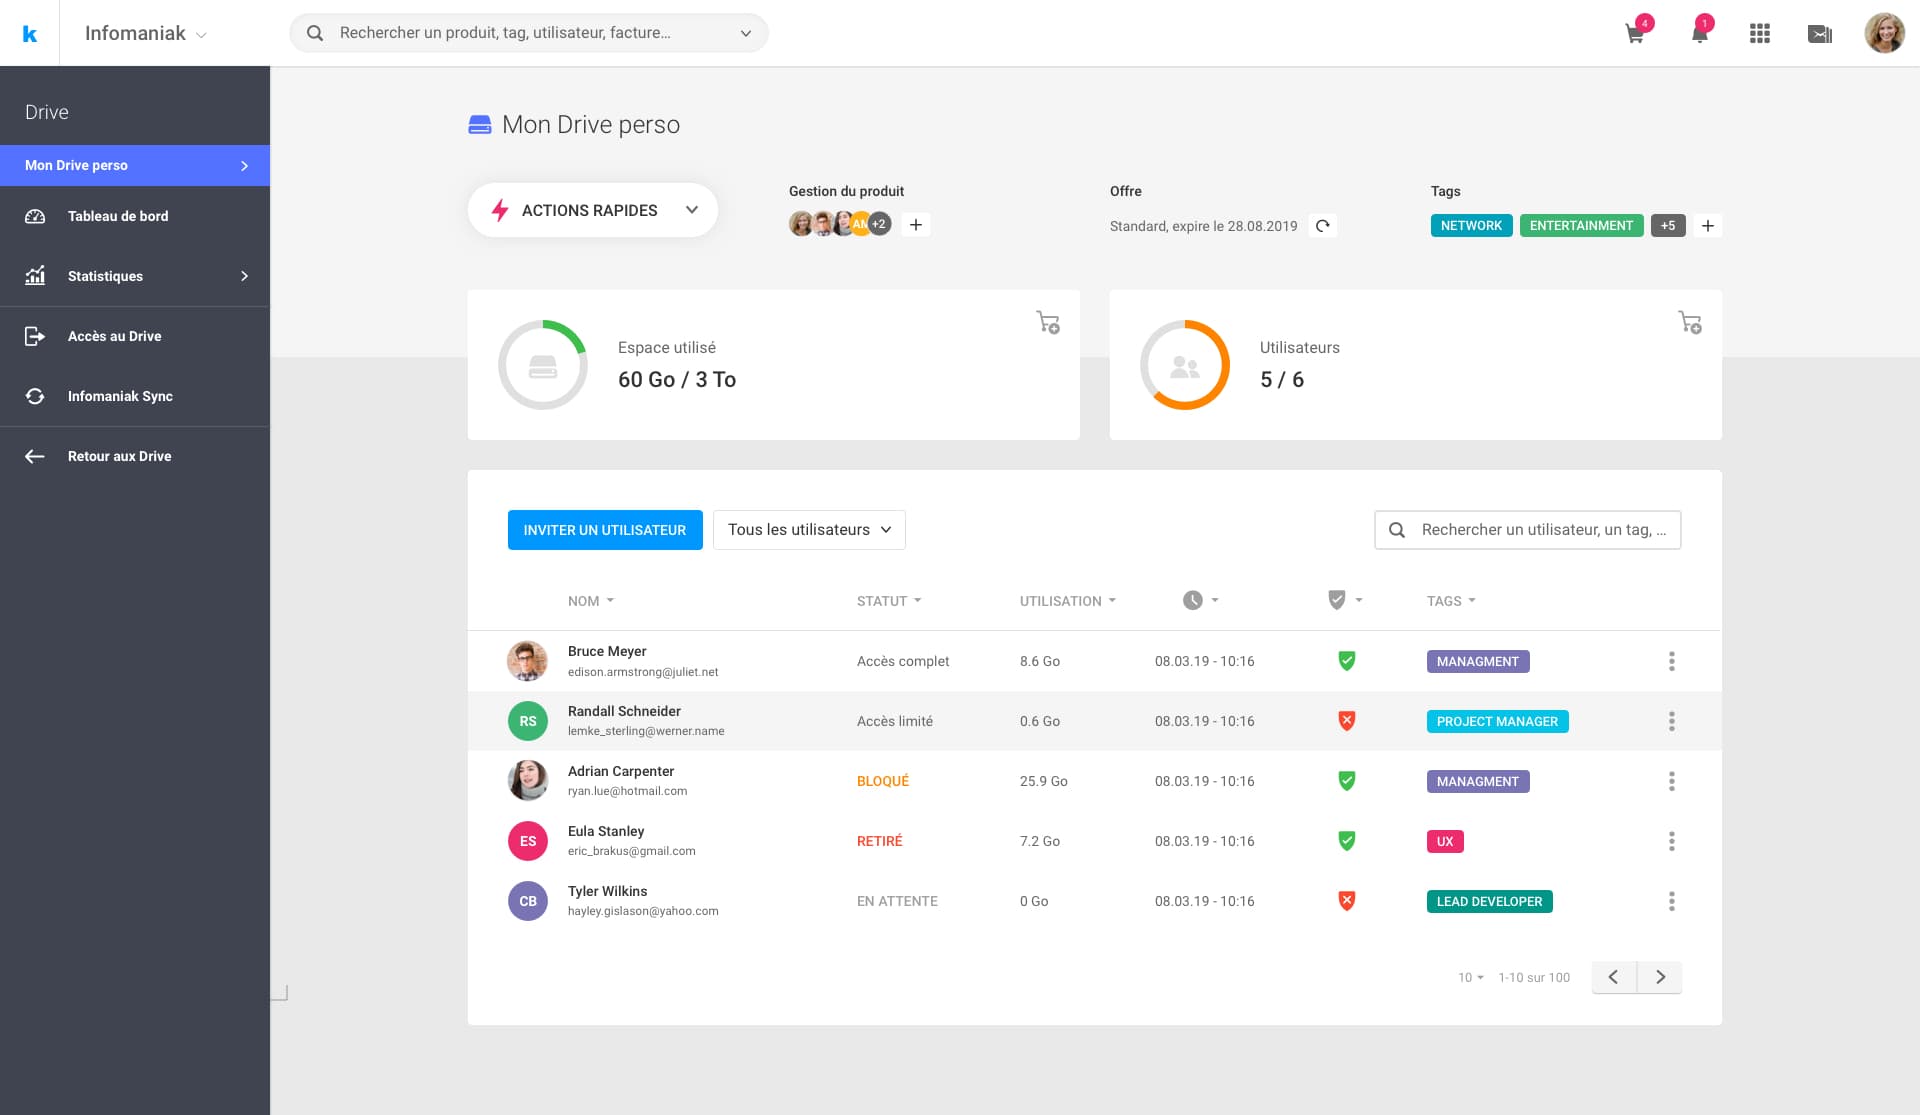Click add-to-cart icon in Utilisateurs card

pos(1689,322)
